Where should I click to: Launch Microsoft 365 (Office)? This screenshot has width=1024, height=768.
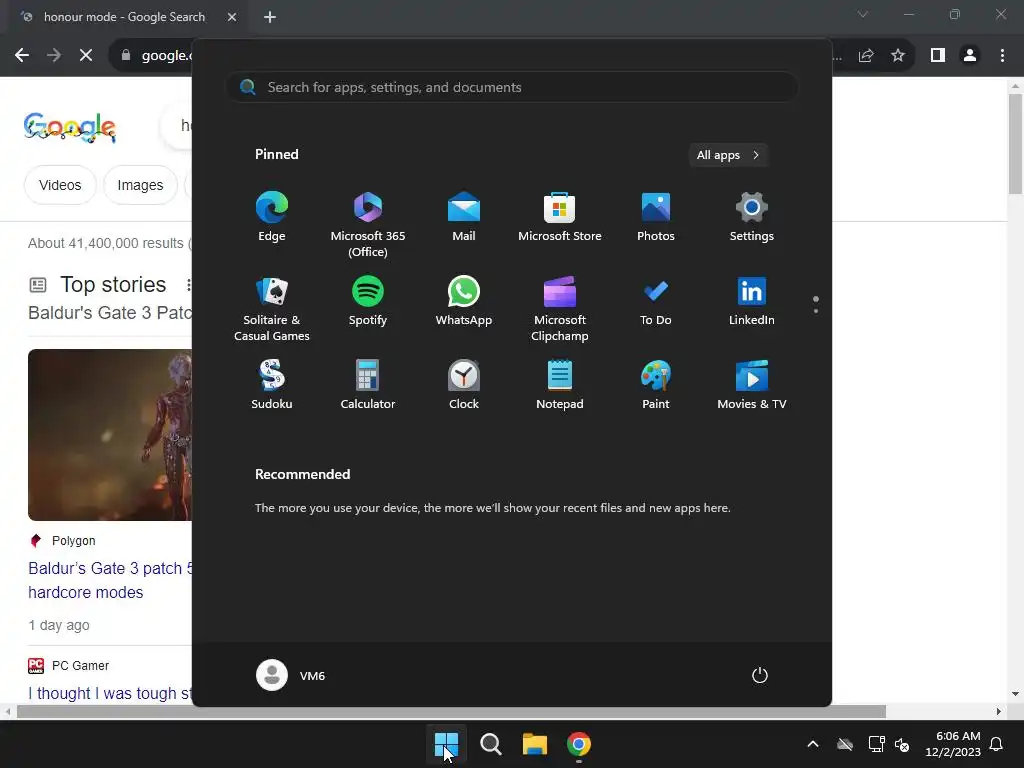(x=368, y=225)
